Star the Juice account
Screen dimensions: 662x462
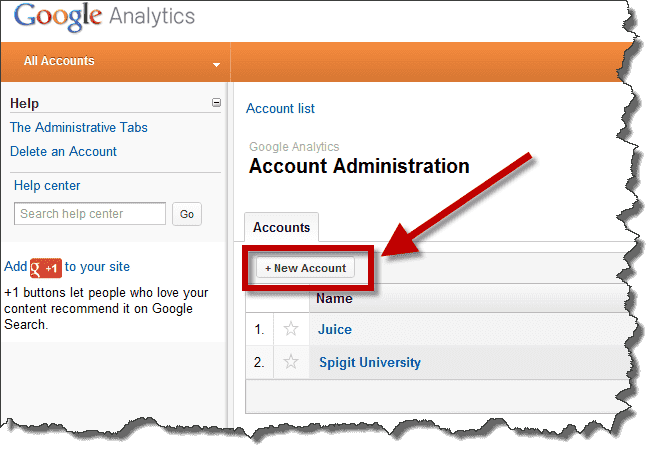pos(291,329)
